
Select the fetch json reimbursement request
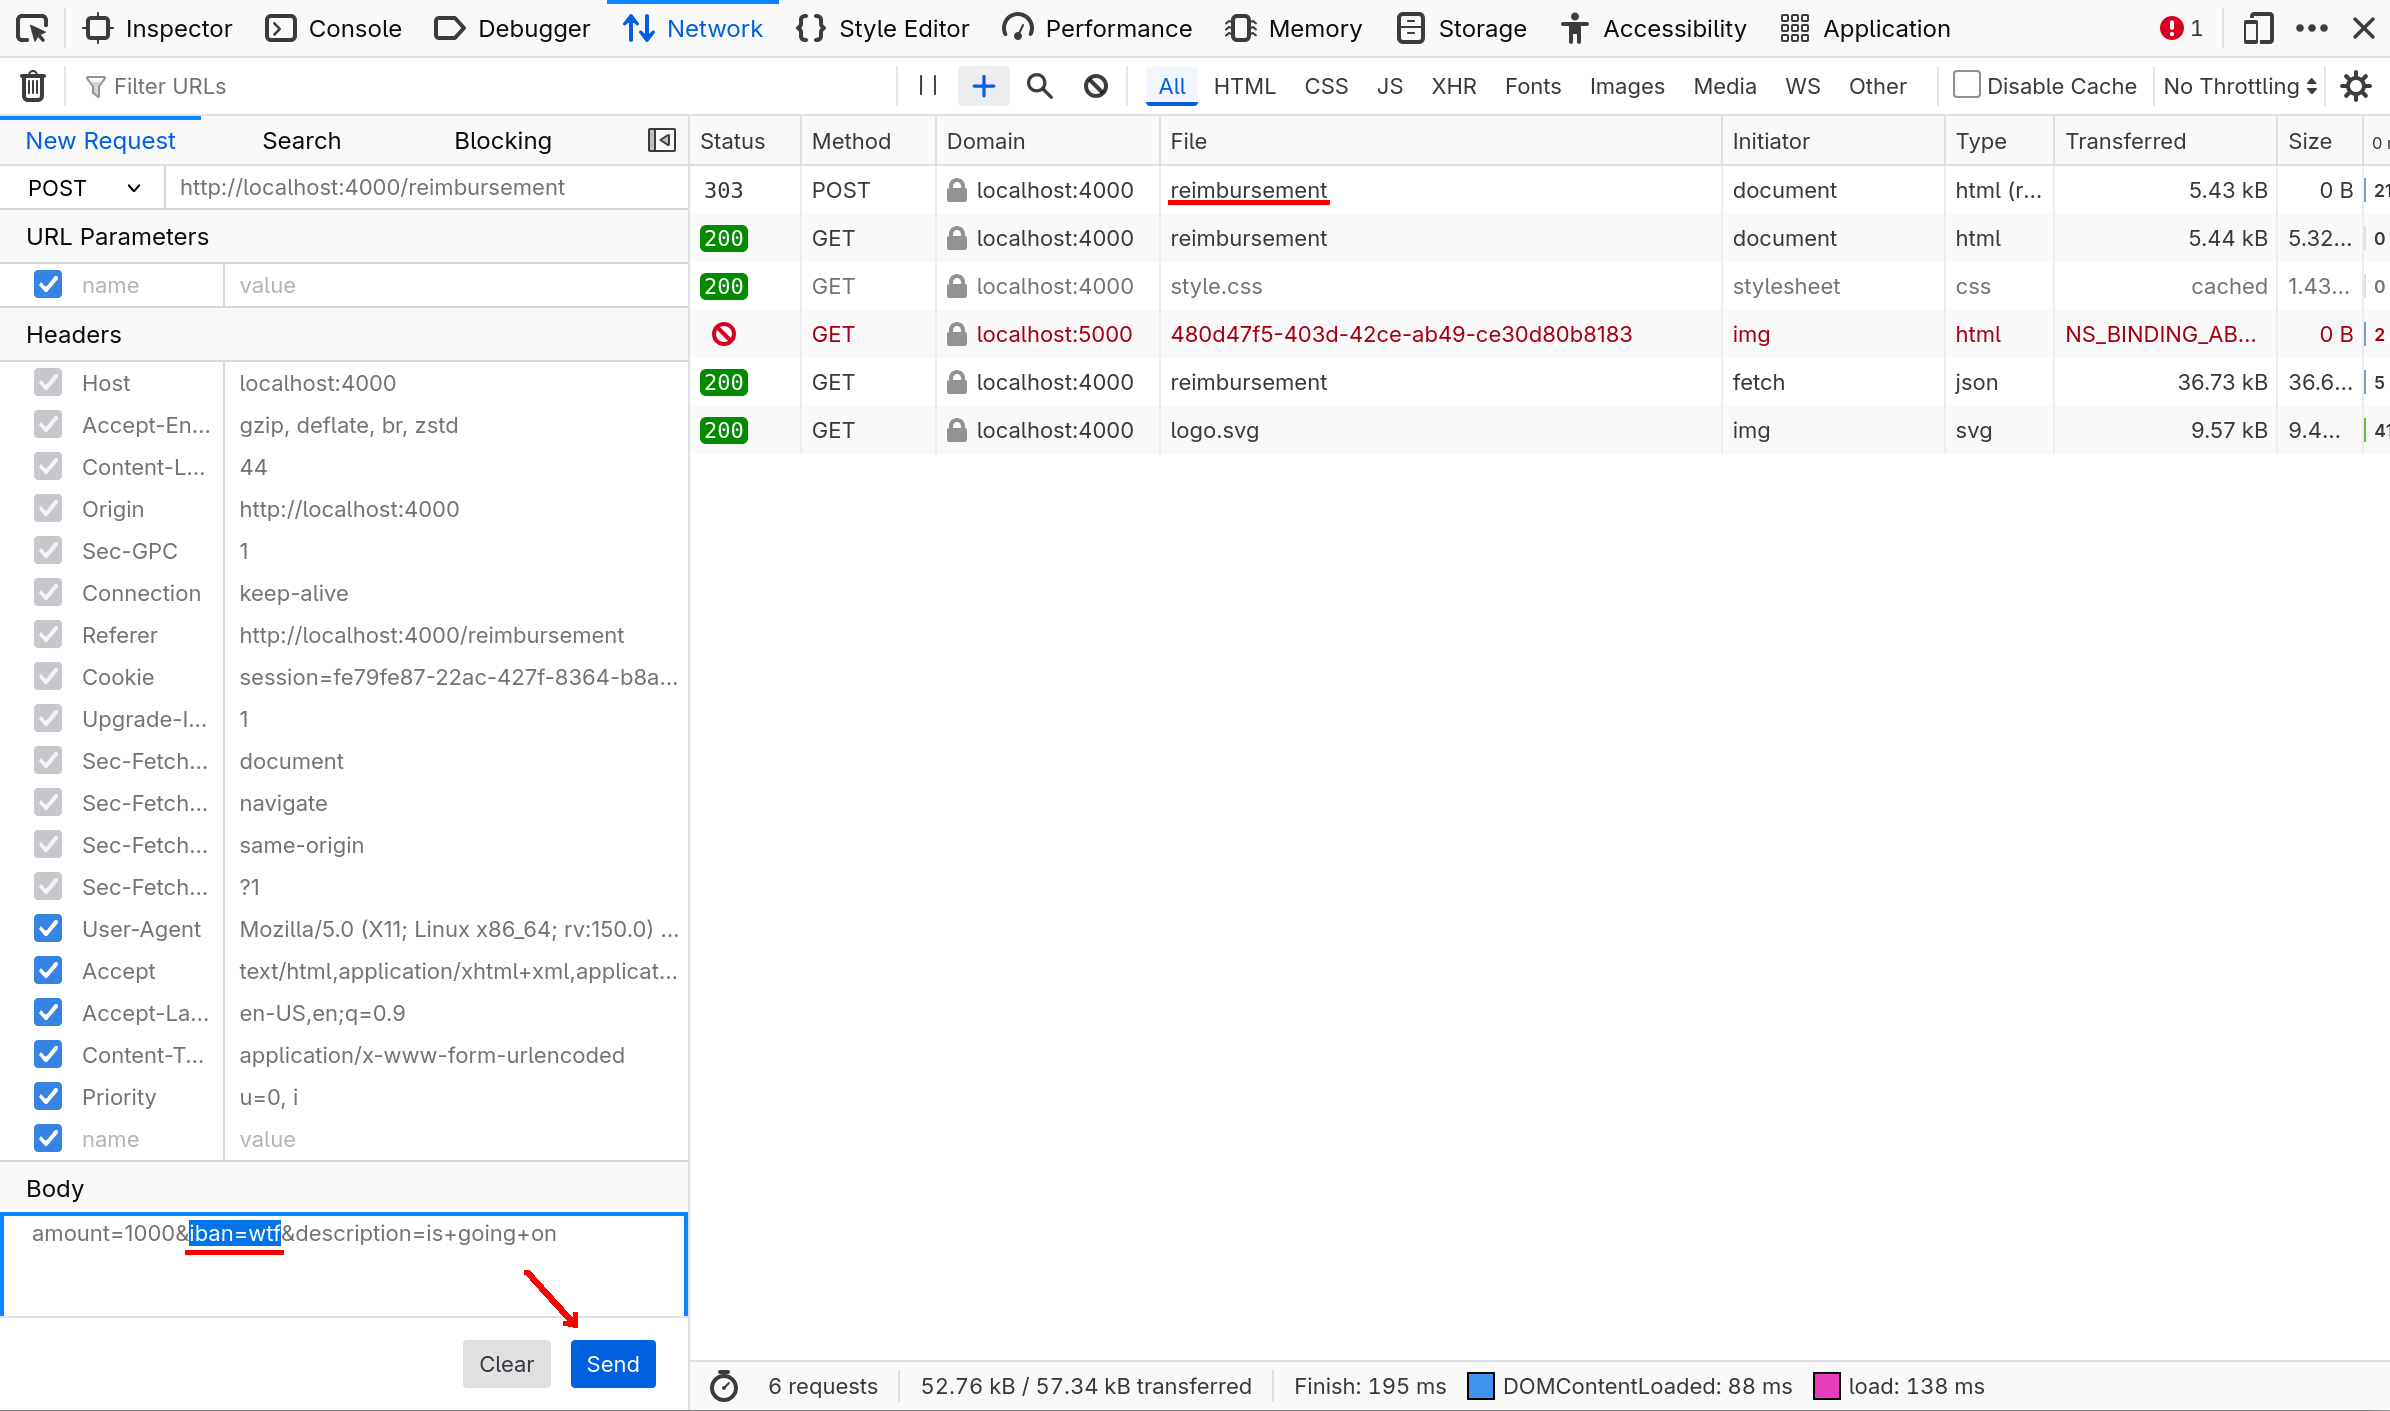[1540, 382]
